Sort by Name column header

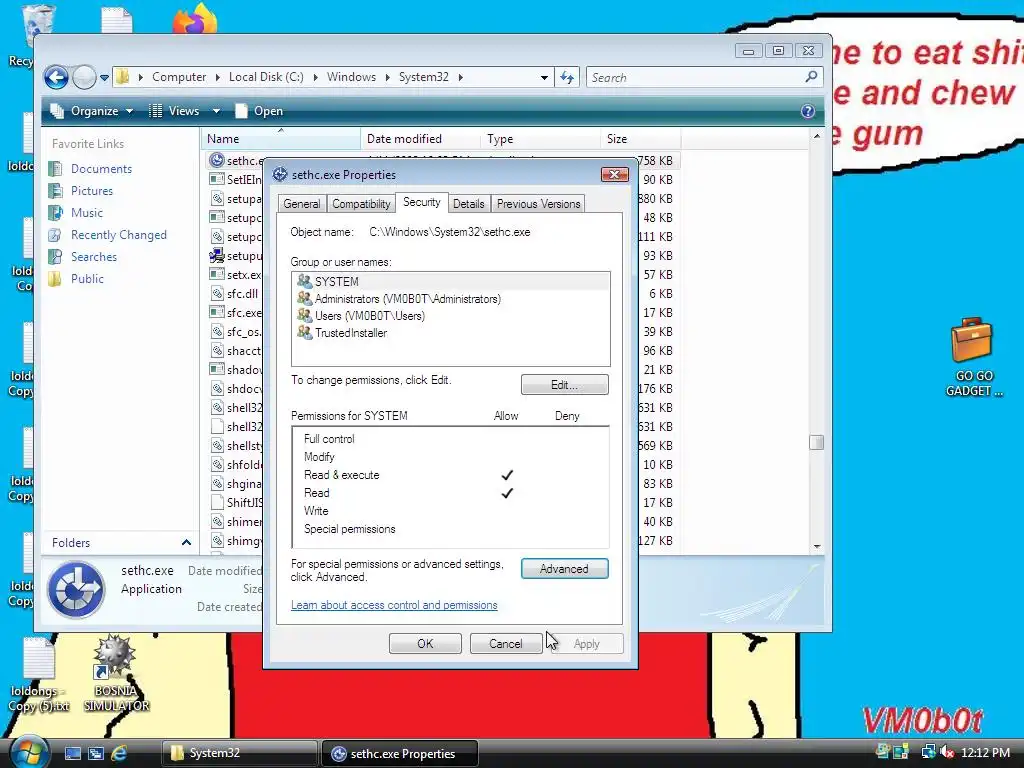[x=281, y=138]
